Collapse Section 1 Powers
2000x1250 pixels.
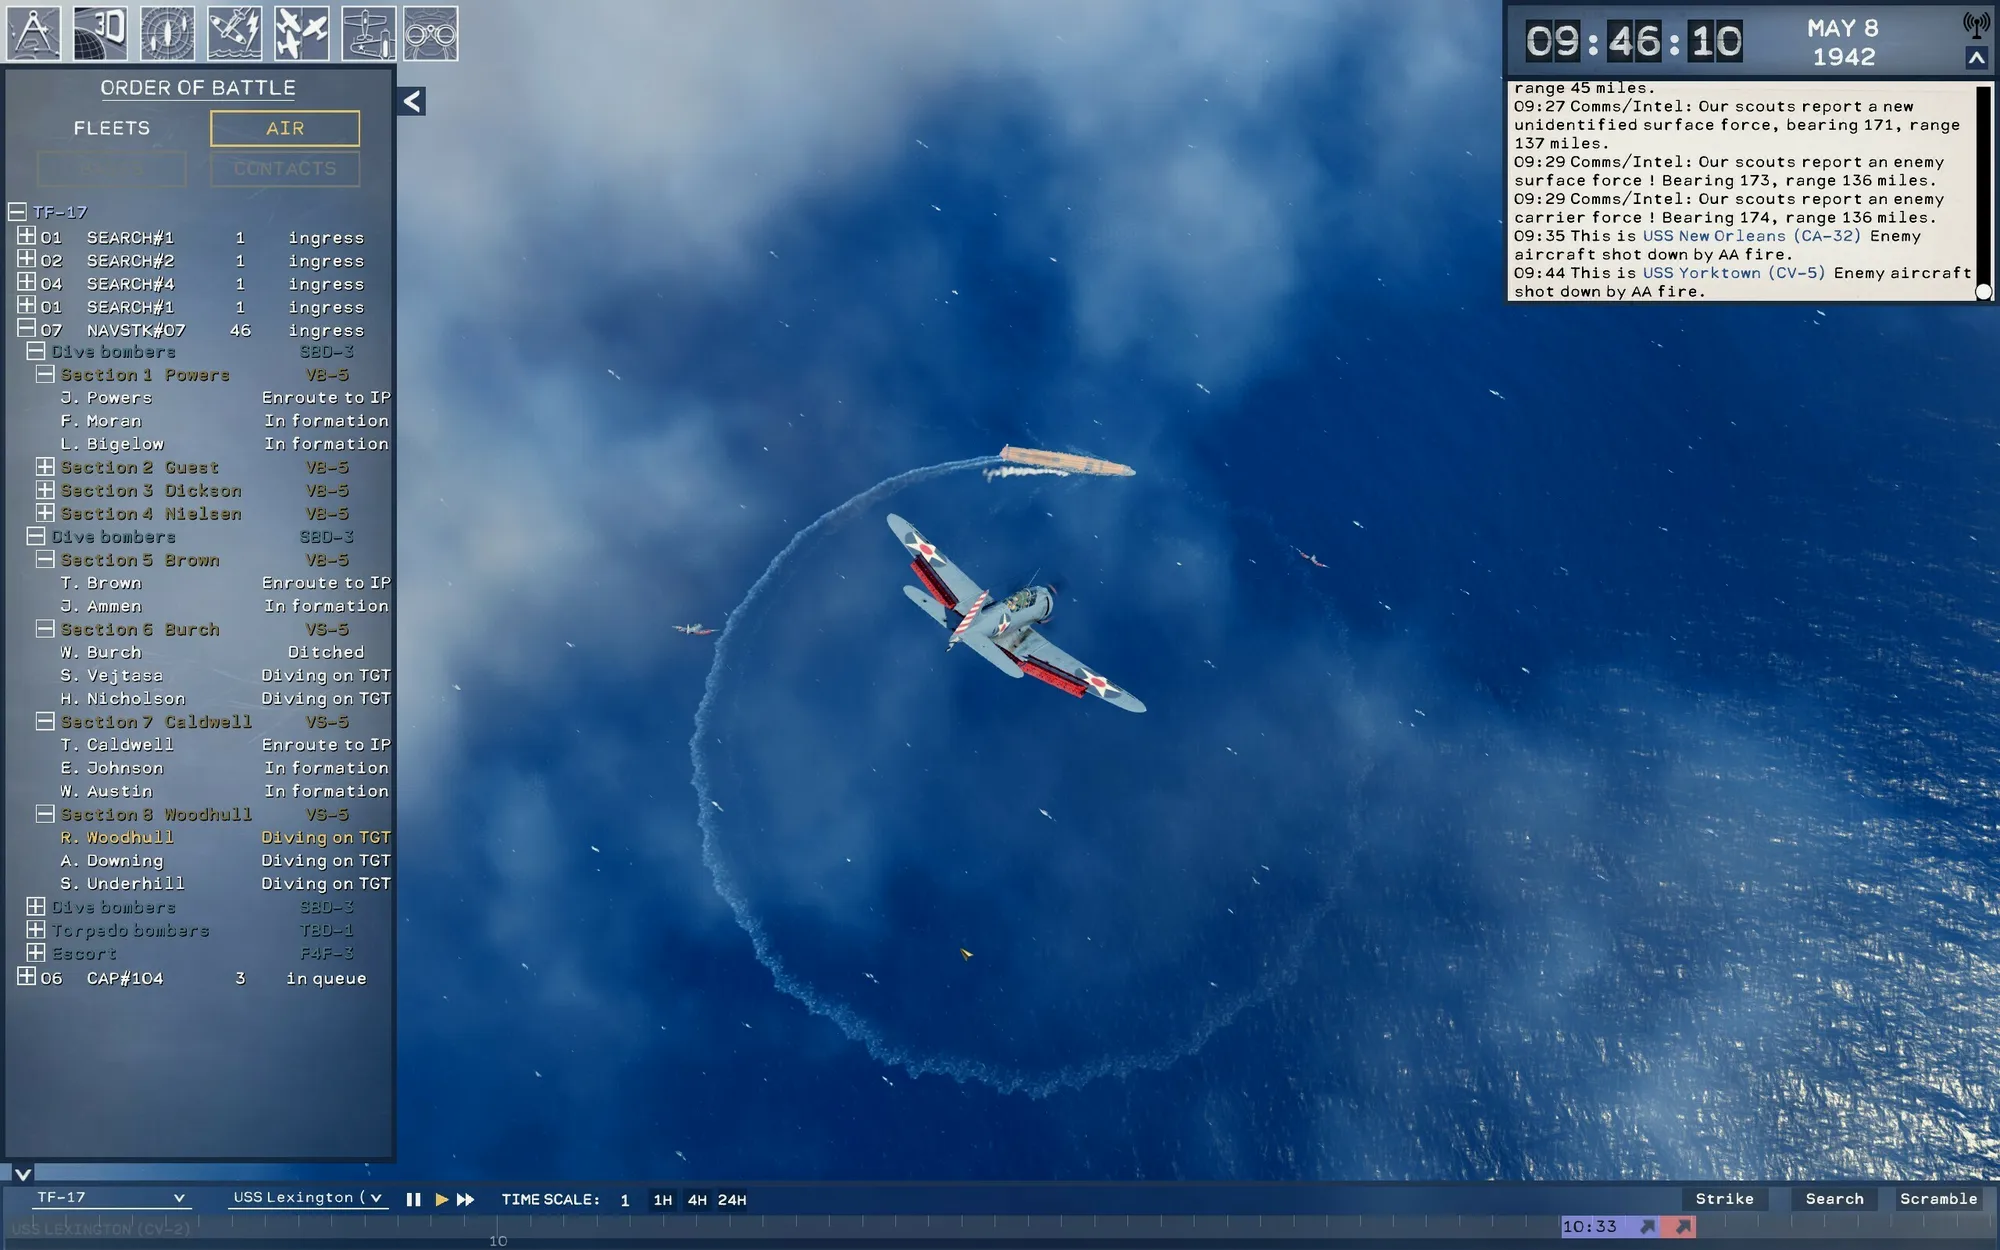pyautogui.click(x=45, y=374)
